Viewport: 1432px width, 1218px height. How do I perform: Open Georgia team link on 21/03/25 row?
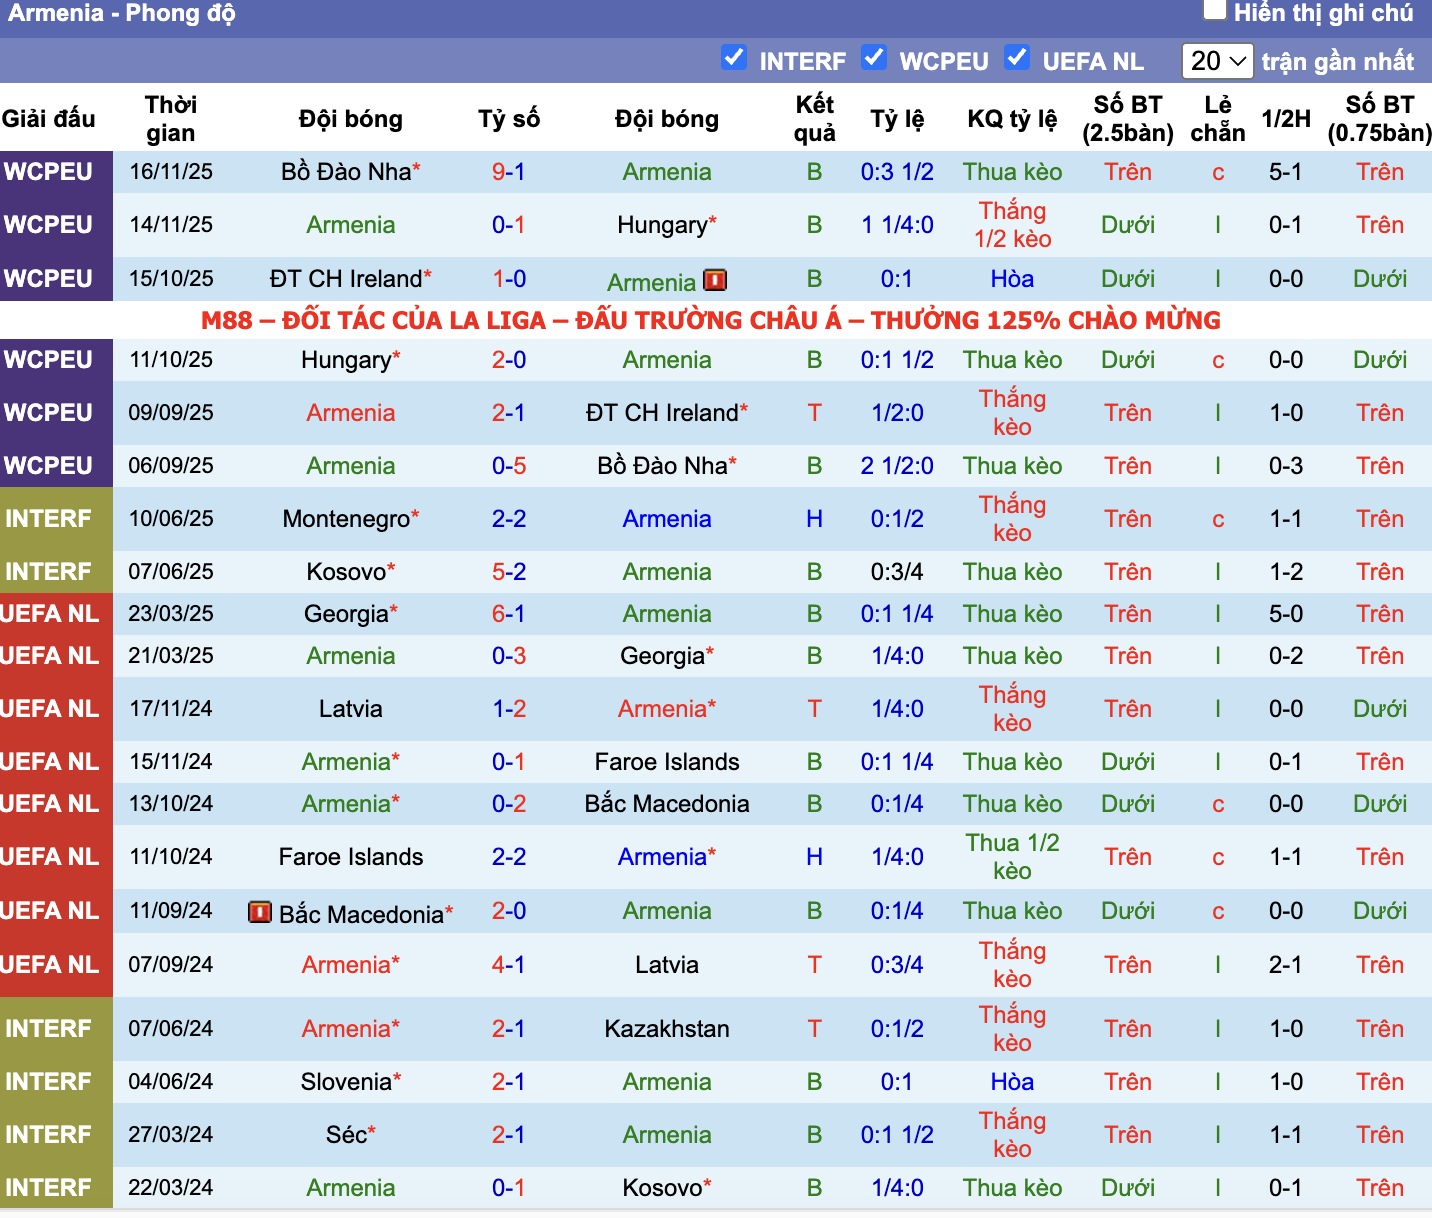point(662,656)
